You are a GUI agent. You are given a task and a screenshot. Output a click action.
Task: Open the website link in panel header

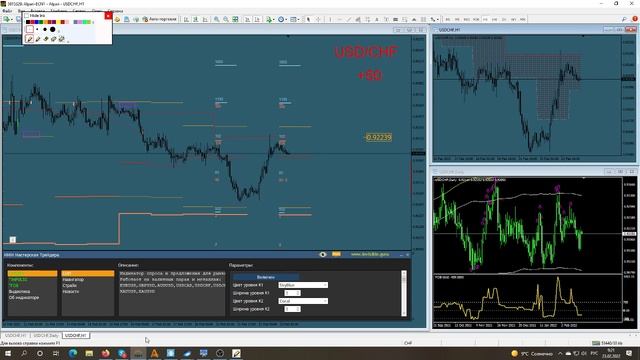click(370, 254)
